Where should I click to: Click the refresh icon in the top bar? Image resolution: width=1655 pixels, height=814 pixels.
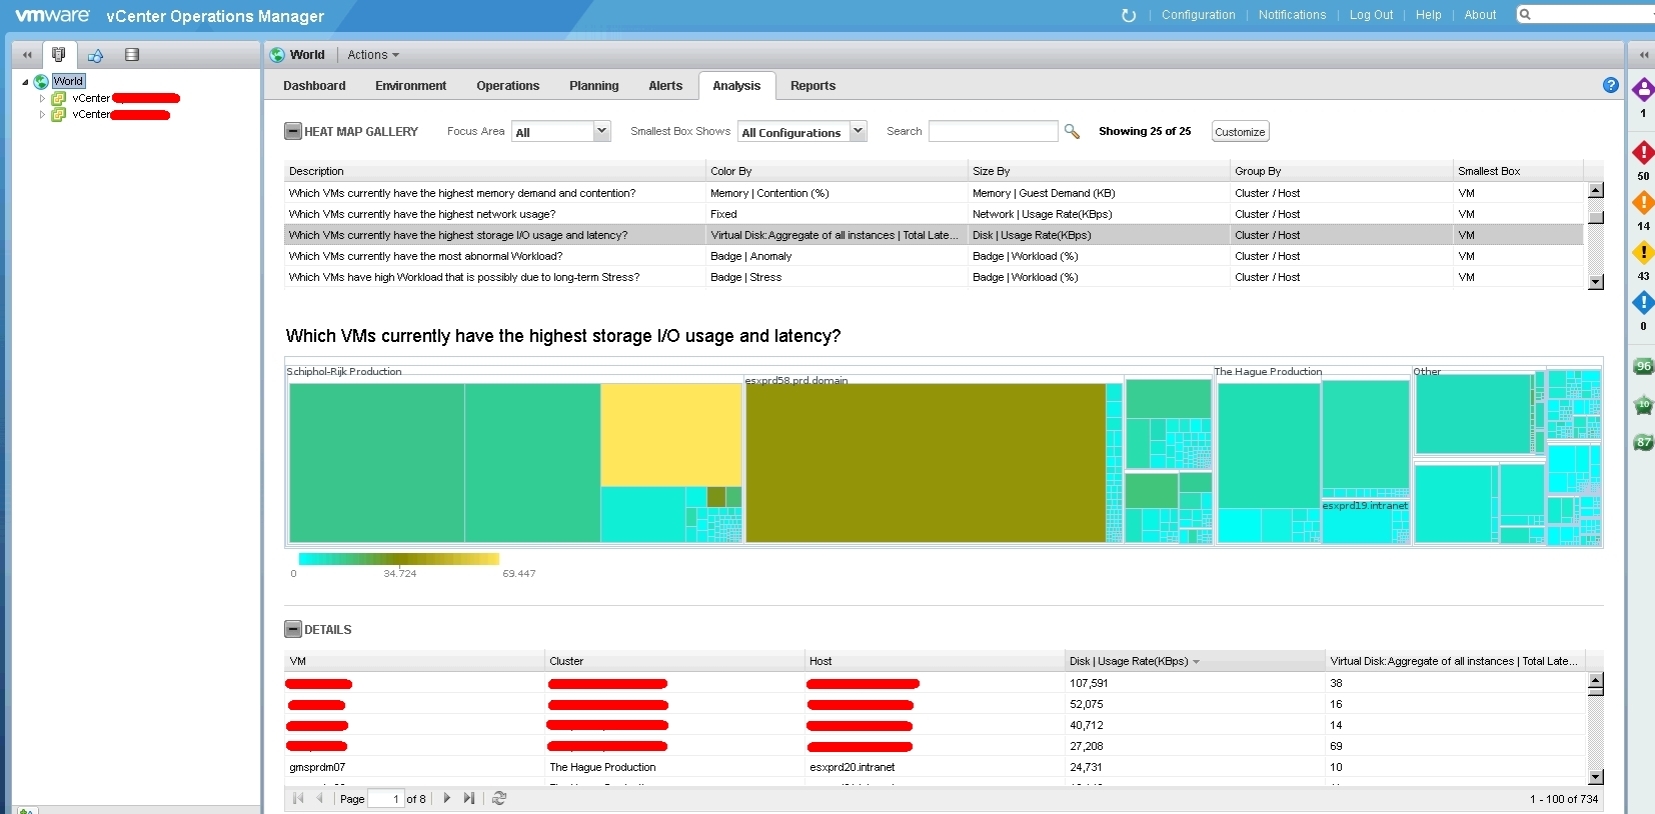(x=1129, y=15)
